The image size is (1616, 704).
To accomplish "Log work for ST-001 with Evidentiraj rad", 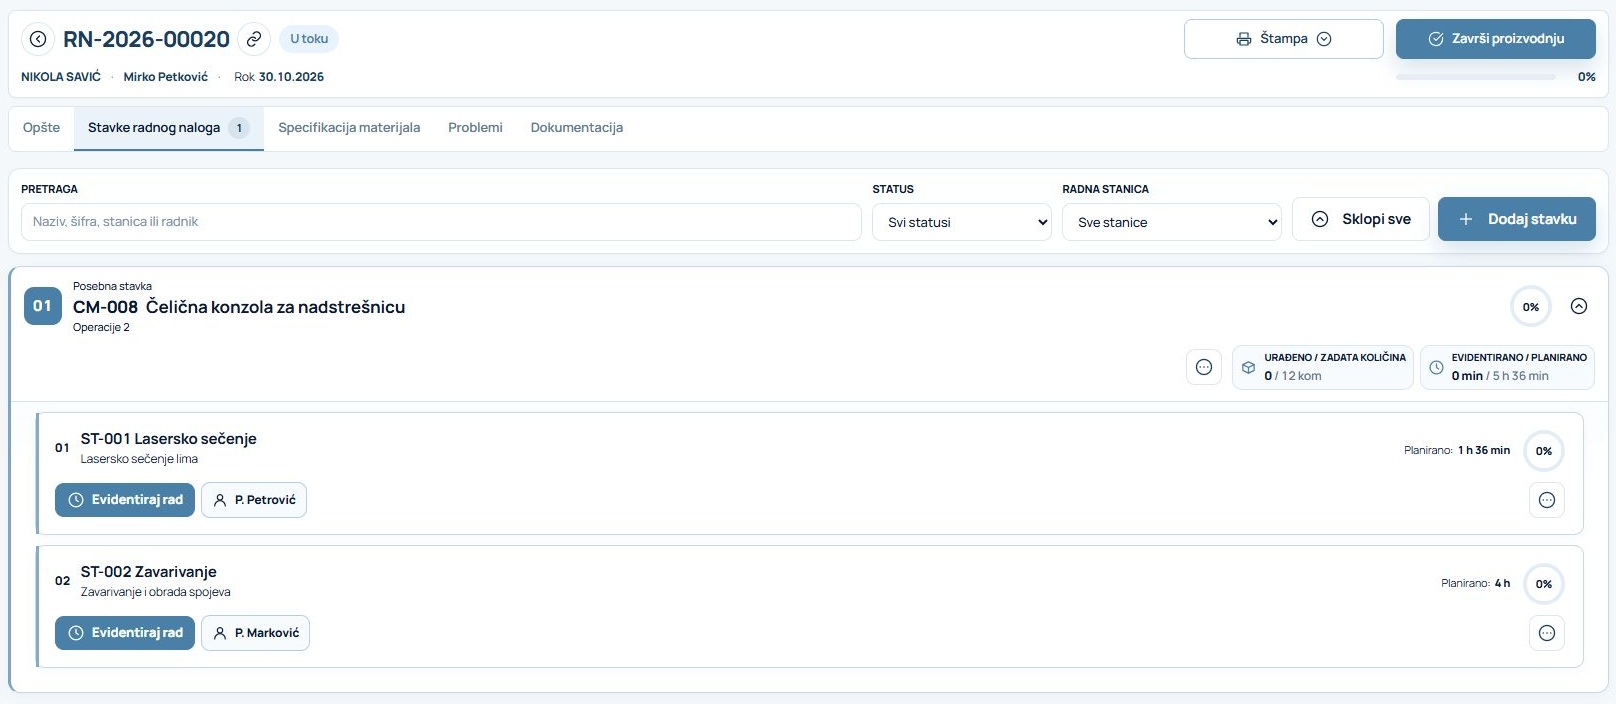I will coord(125,500).
